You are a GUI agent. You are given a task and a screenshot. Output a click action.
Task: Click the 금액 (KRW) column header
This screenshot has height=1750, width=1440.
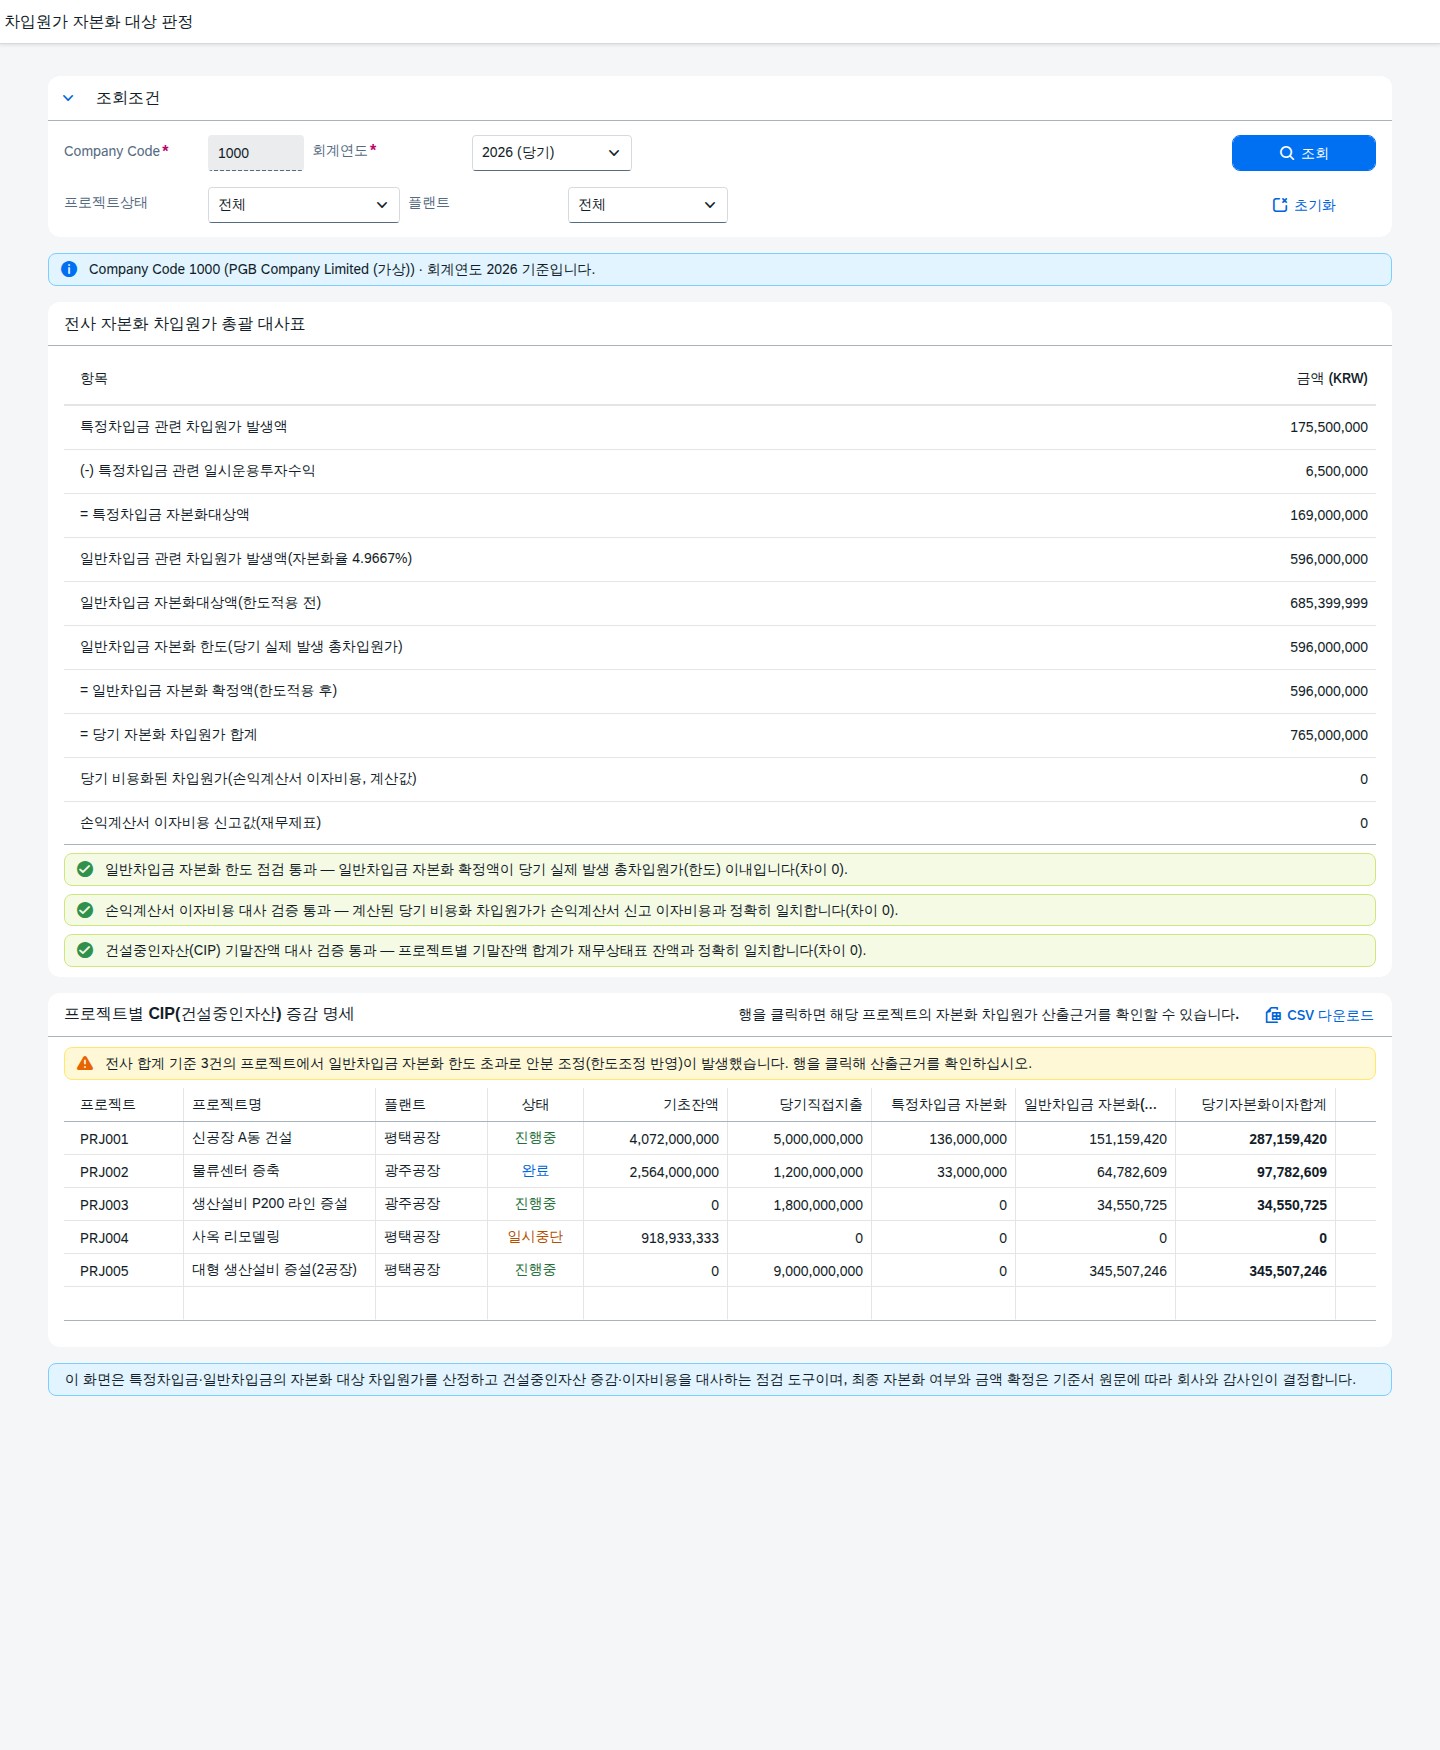point(1332,378)
